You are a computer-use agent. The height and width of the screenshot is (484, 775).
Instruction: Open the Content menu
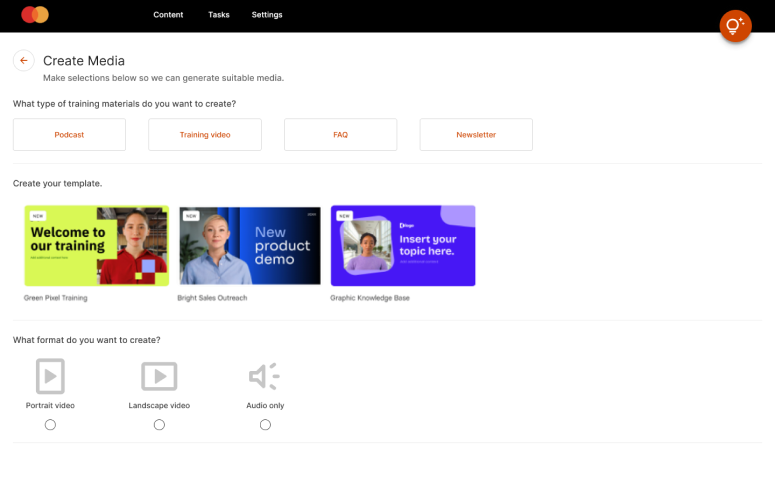point(168,15)
